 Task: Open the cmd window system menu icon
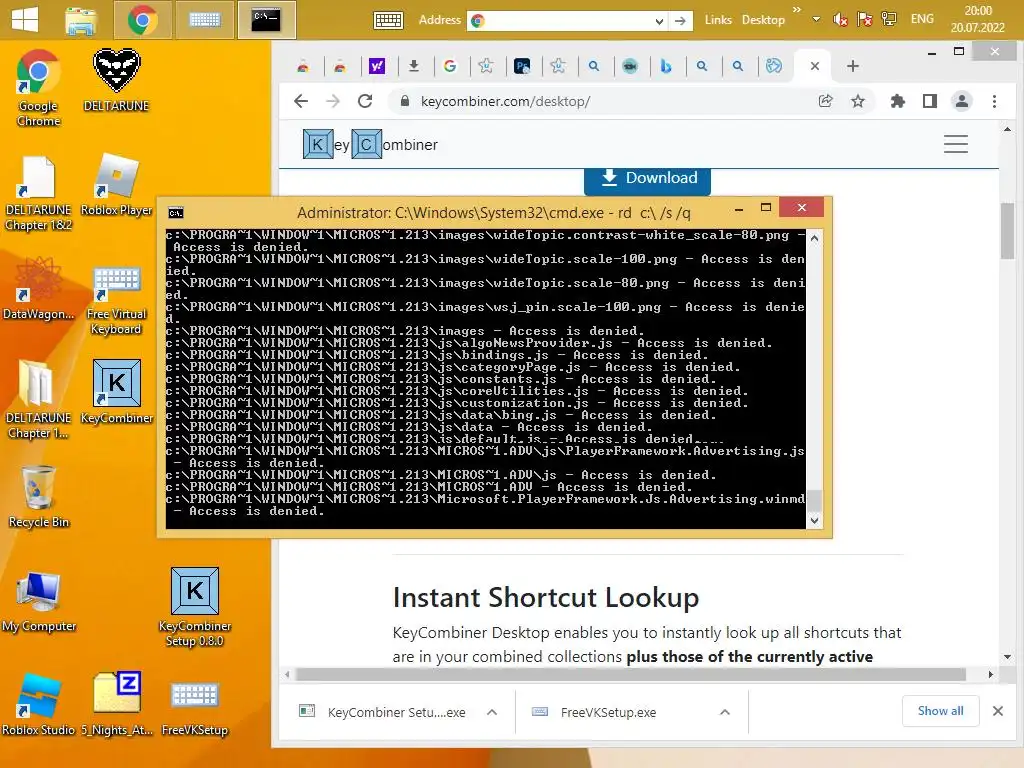click(176, 212)
